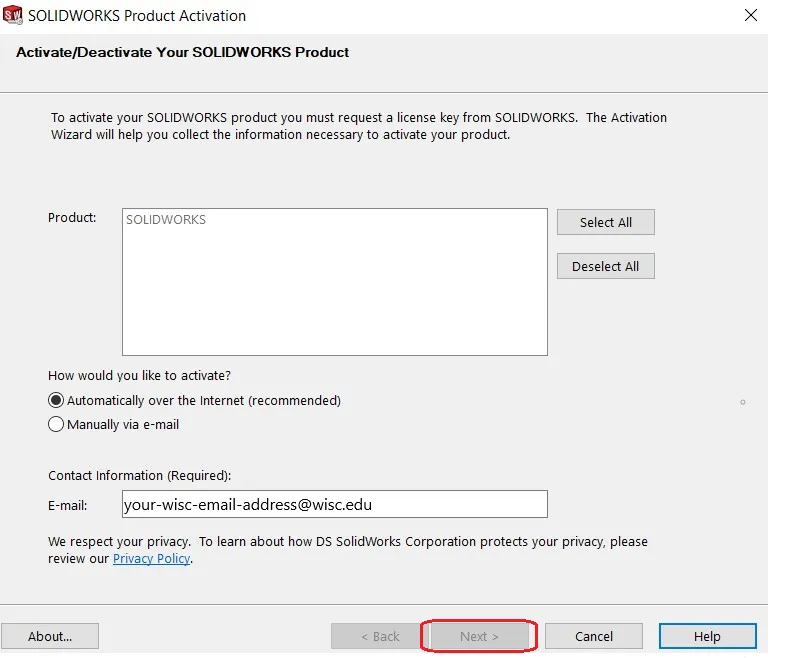This screenshot has height=658, width=786.
Task: Cancel the activation wizard
Action: [x=594, y=636]
